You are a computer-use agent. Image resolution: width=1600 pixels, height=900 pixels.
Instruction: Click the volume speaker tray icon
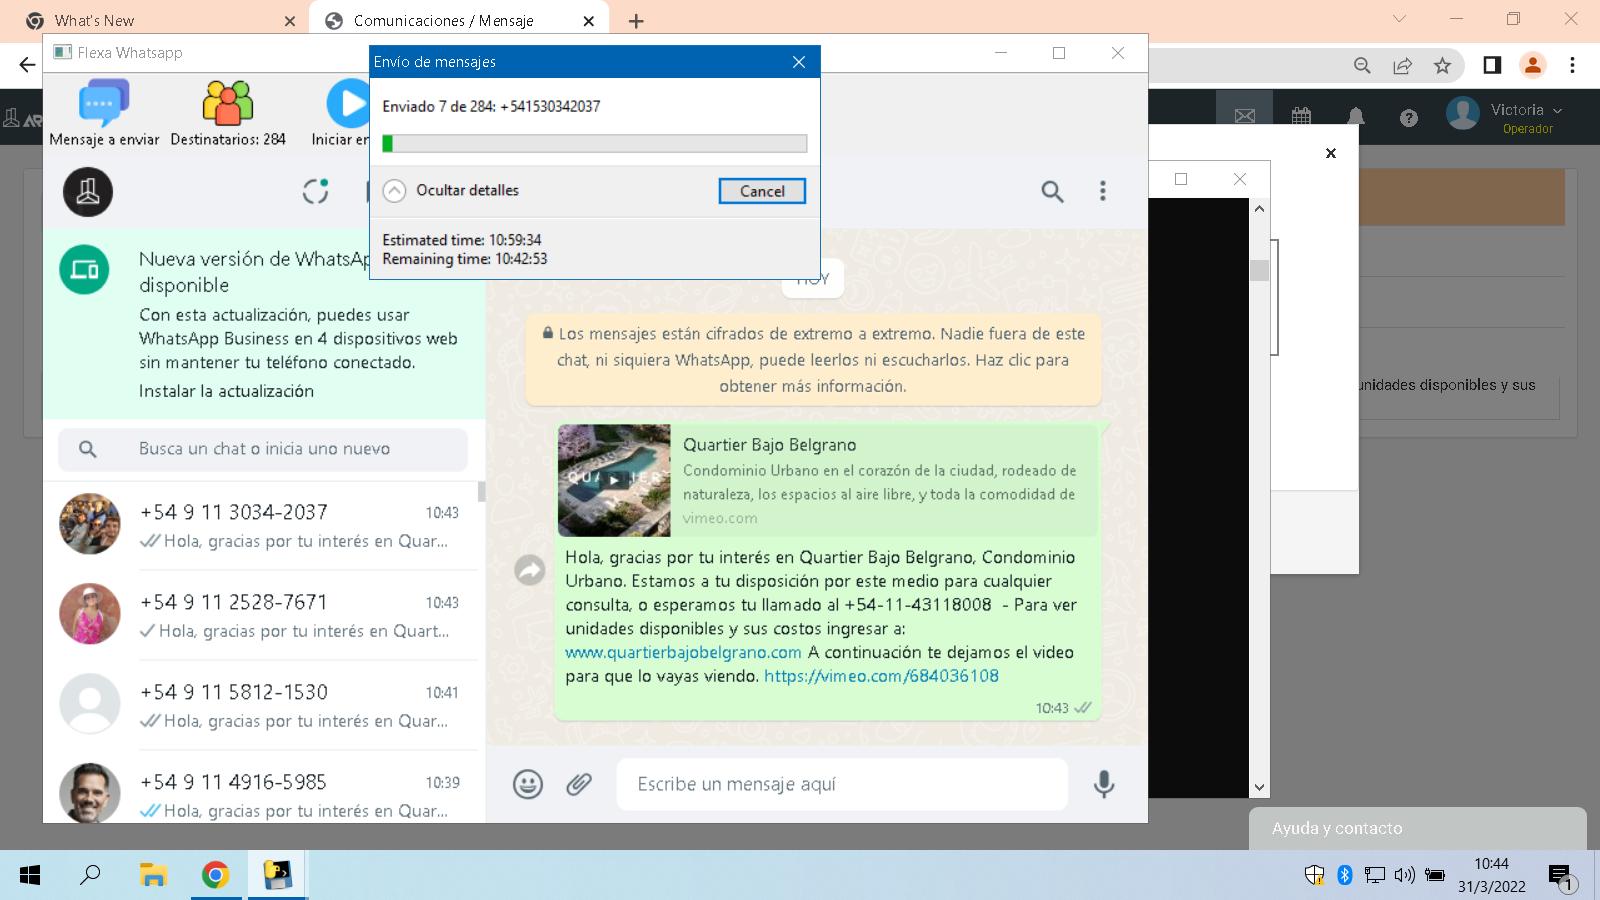pyautogui.click(x=1404, y=875)
